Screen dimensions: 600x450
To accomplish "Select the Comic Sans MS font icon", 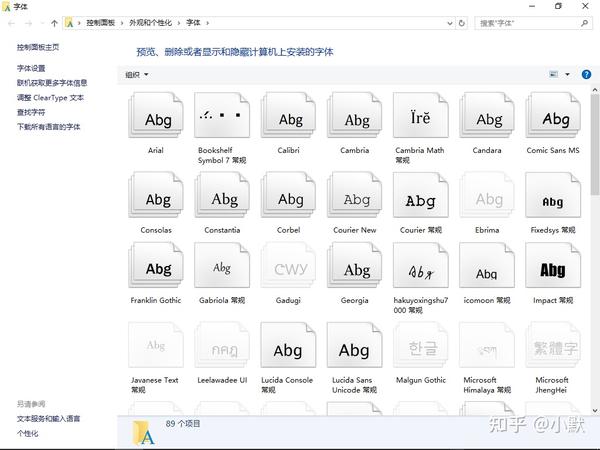I will click(x=553, y=115).
